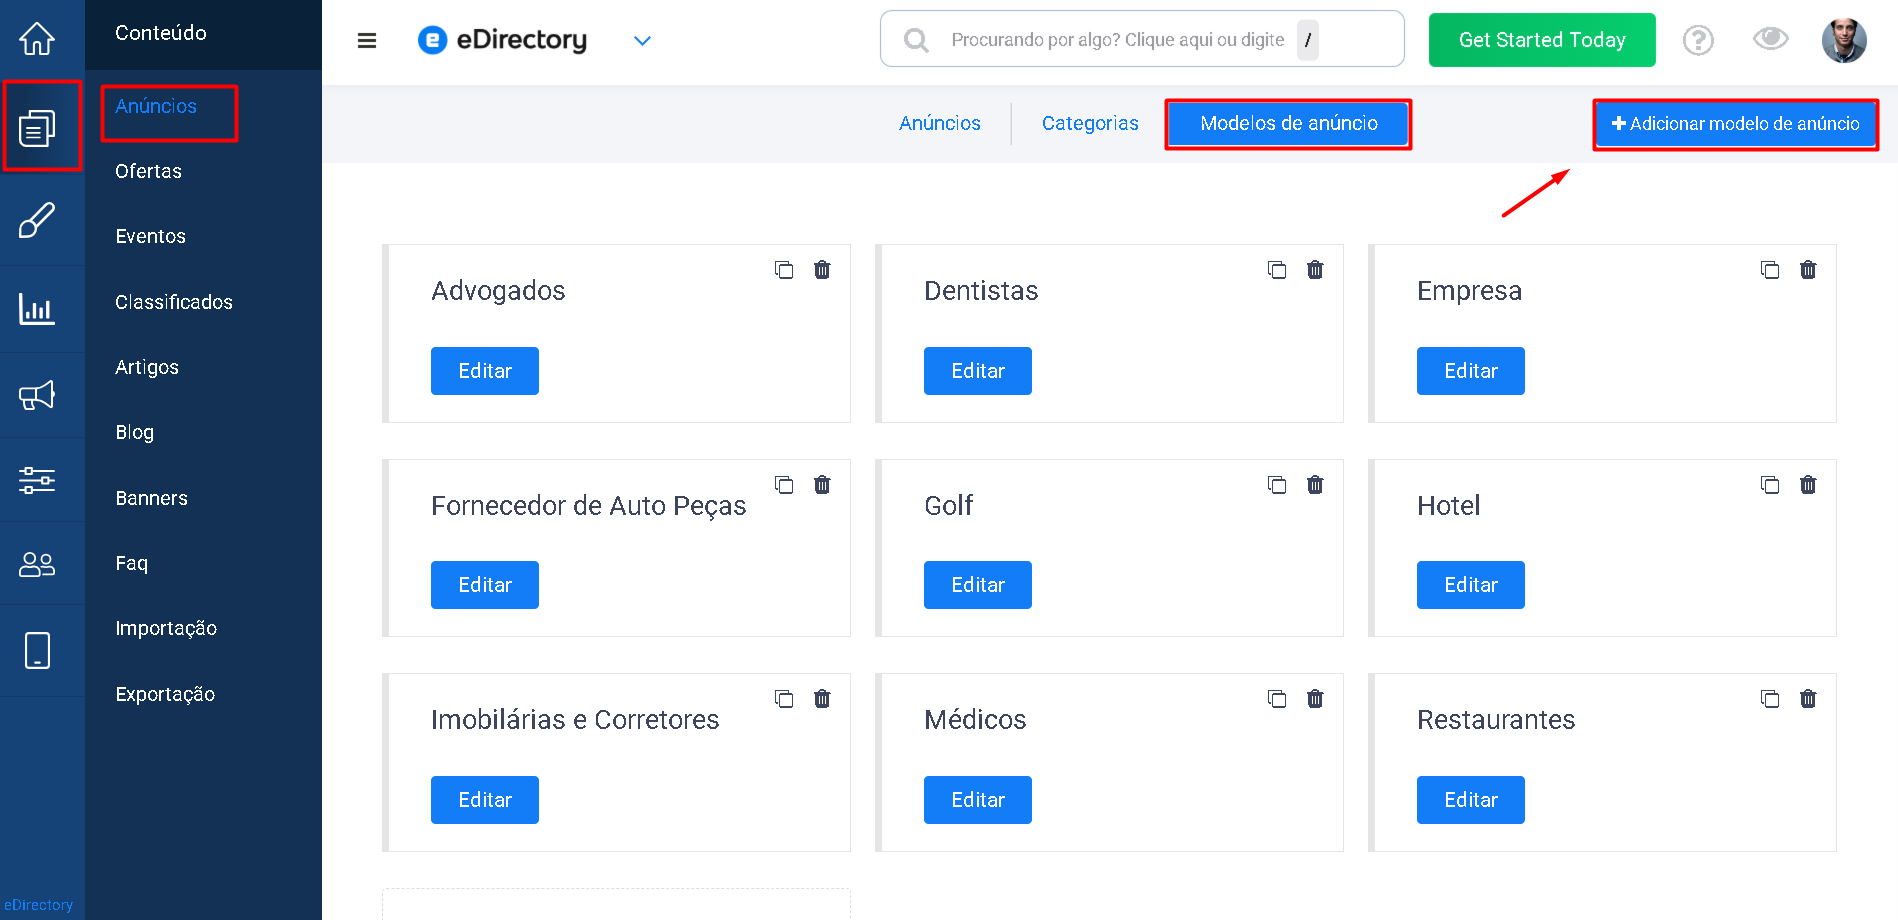Open the home dashboard icon in sidebar
The height and width of the screenshot is (920, 1898).
[37, 39]
